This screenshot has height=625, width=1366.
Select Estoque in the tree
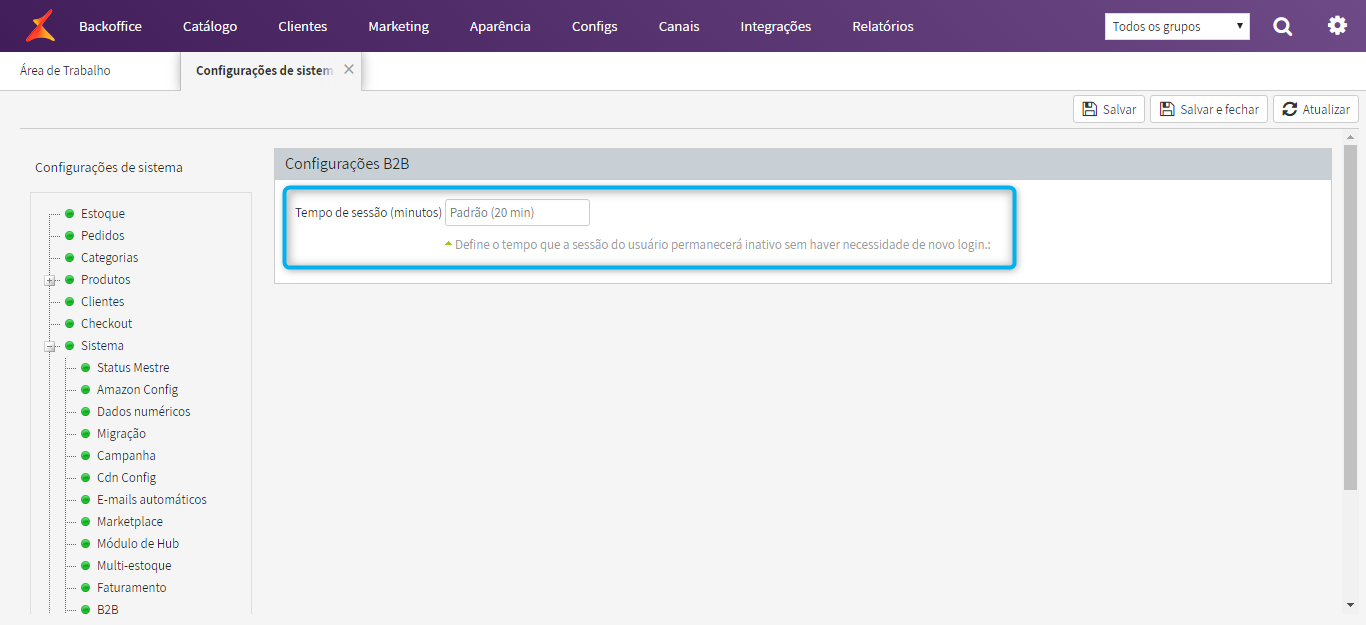pos(103,213)
